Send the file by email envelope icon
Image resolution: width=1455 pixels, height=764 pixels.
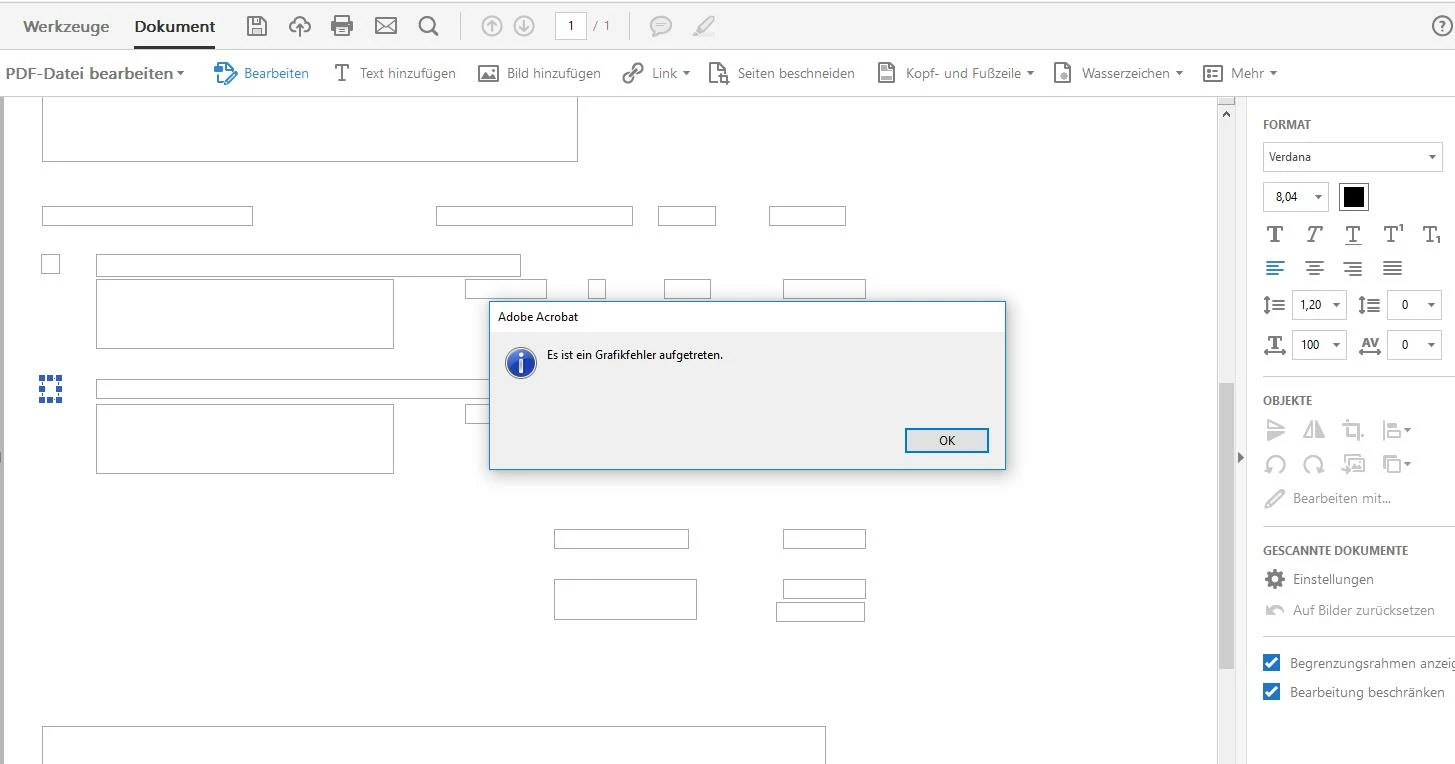[x=386, y=26]
